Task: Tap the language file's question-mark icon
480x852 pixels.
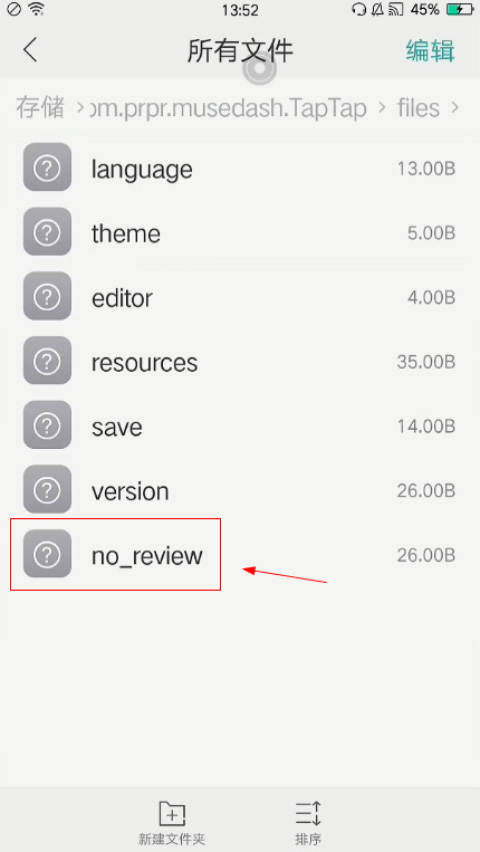Action: coord(47,167)
